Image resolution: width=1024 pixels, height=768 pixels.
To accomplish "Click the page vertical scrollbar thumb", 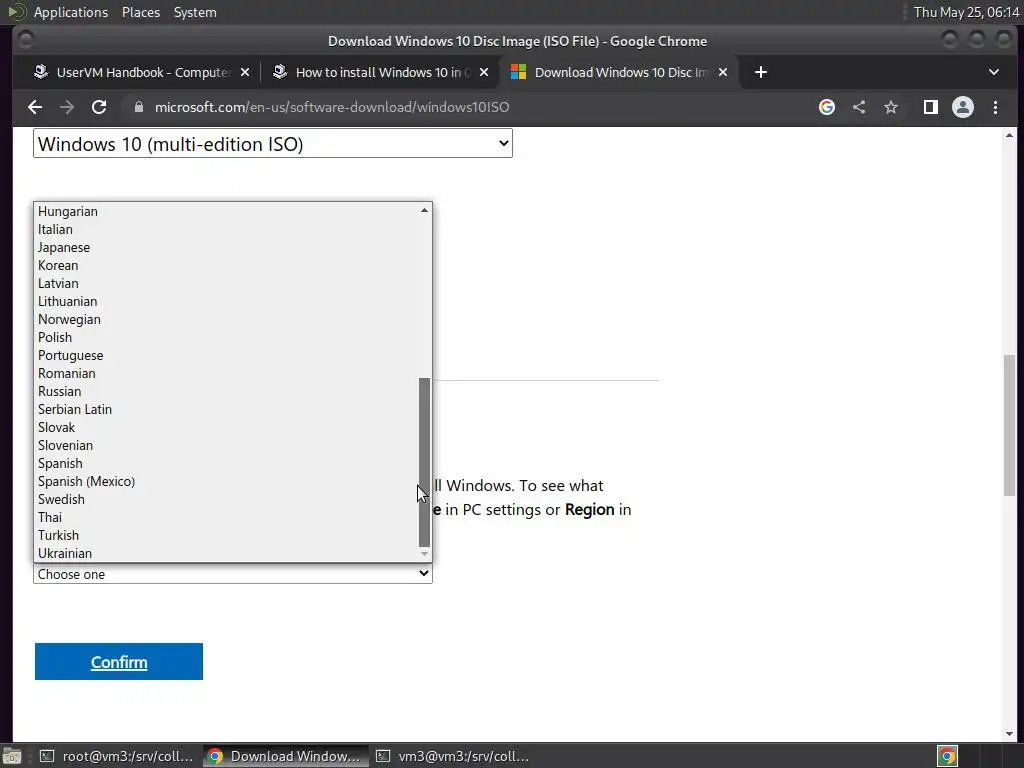I will [1010, 425].
